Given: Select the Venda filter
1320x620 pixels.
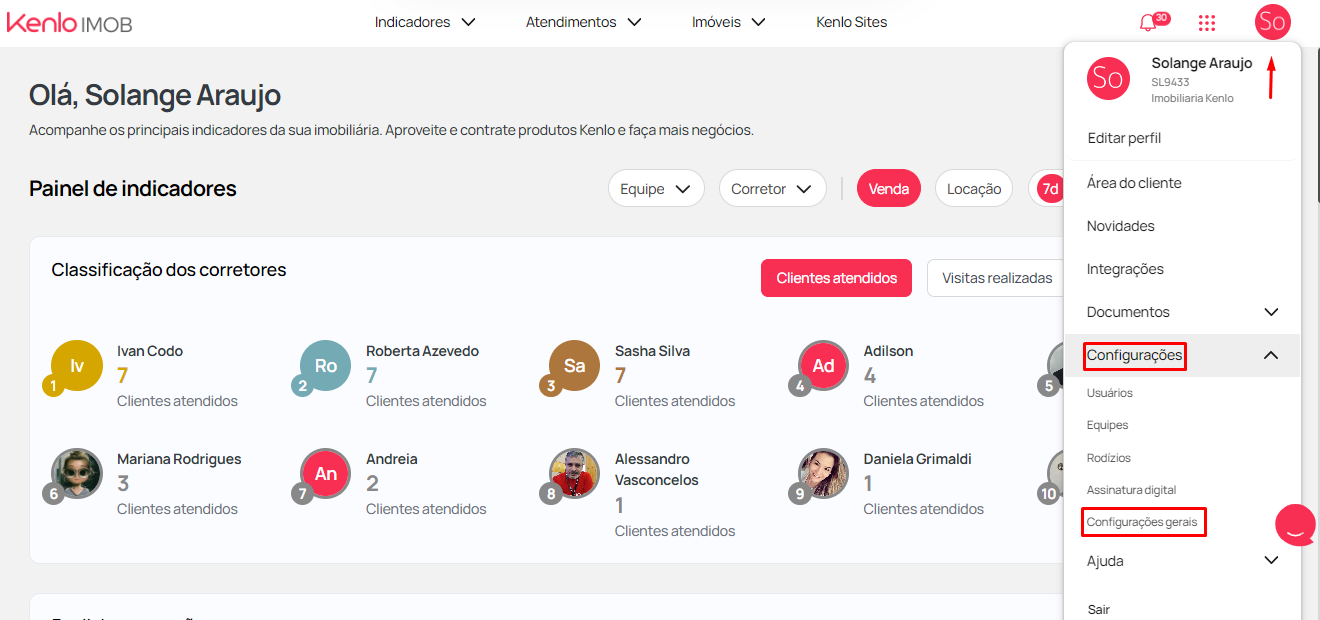Looking at the screenshot, I should click(889, 189).
